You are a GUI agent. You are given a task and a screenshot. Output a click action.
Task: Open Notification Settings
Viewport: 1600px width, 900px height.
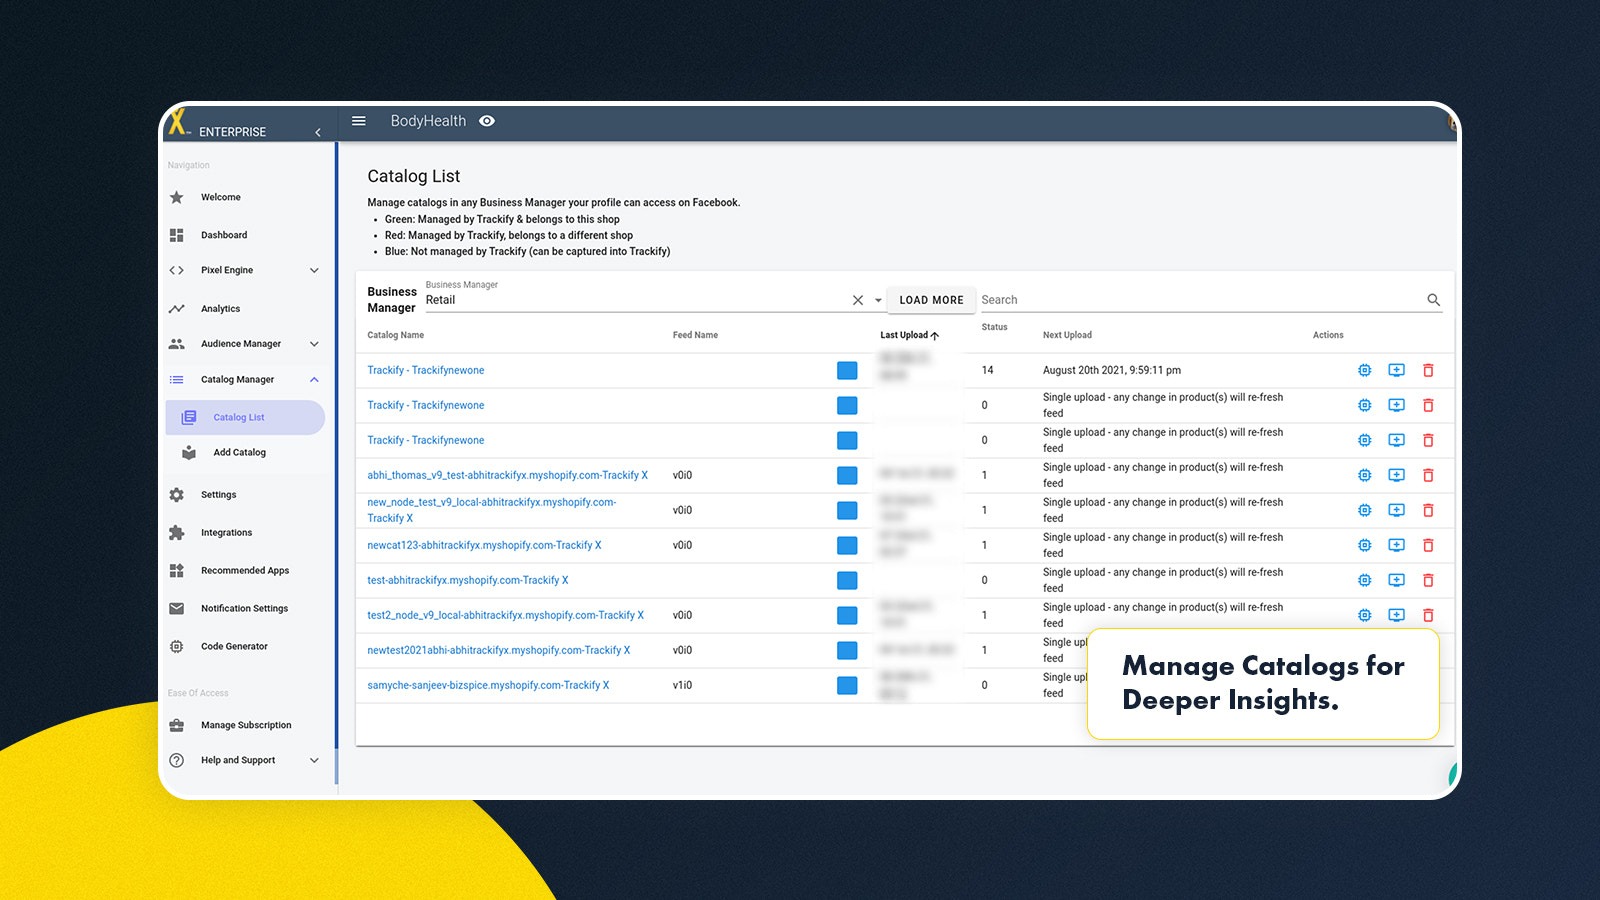(x=244, y=609)
